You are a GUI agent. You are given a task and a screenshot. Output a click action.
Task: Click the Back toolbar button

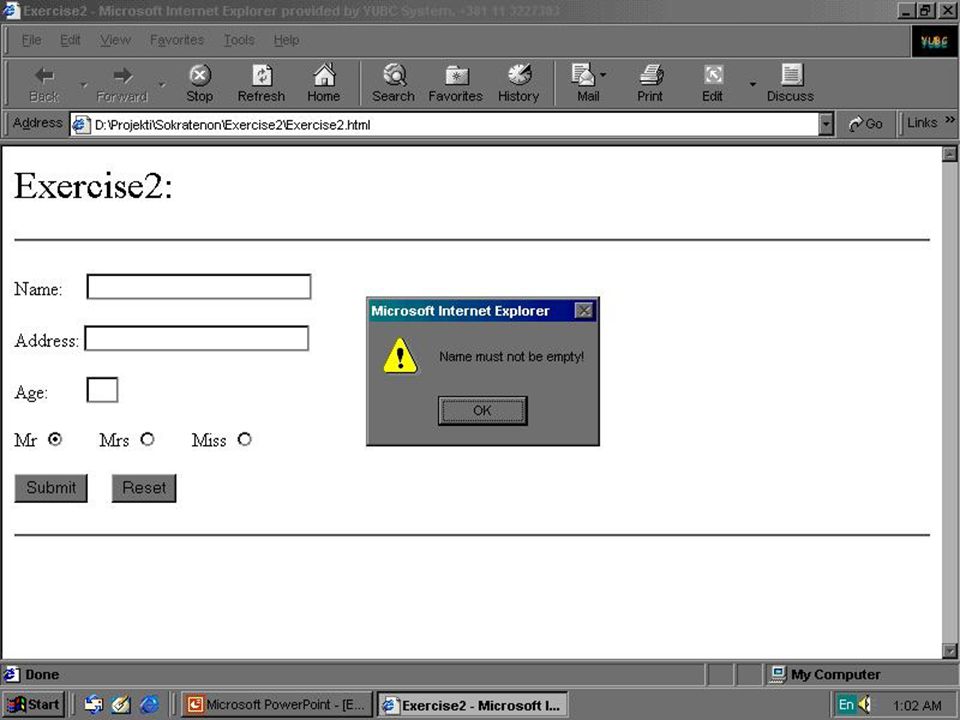coord(45,84)
